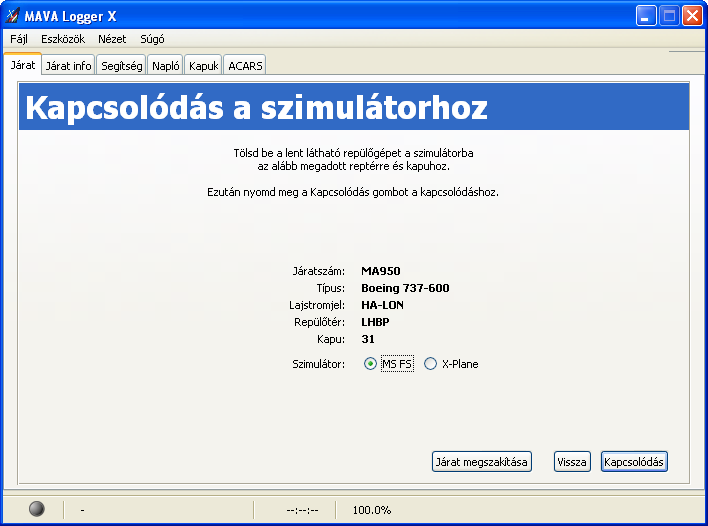Click the Vissza button

point(572,461)
